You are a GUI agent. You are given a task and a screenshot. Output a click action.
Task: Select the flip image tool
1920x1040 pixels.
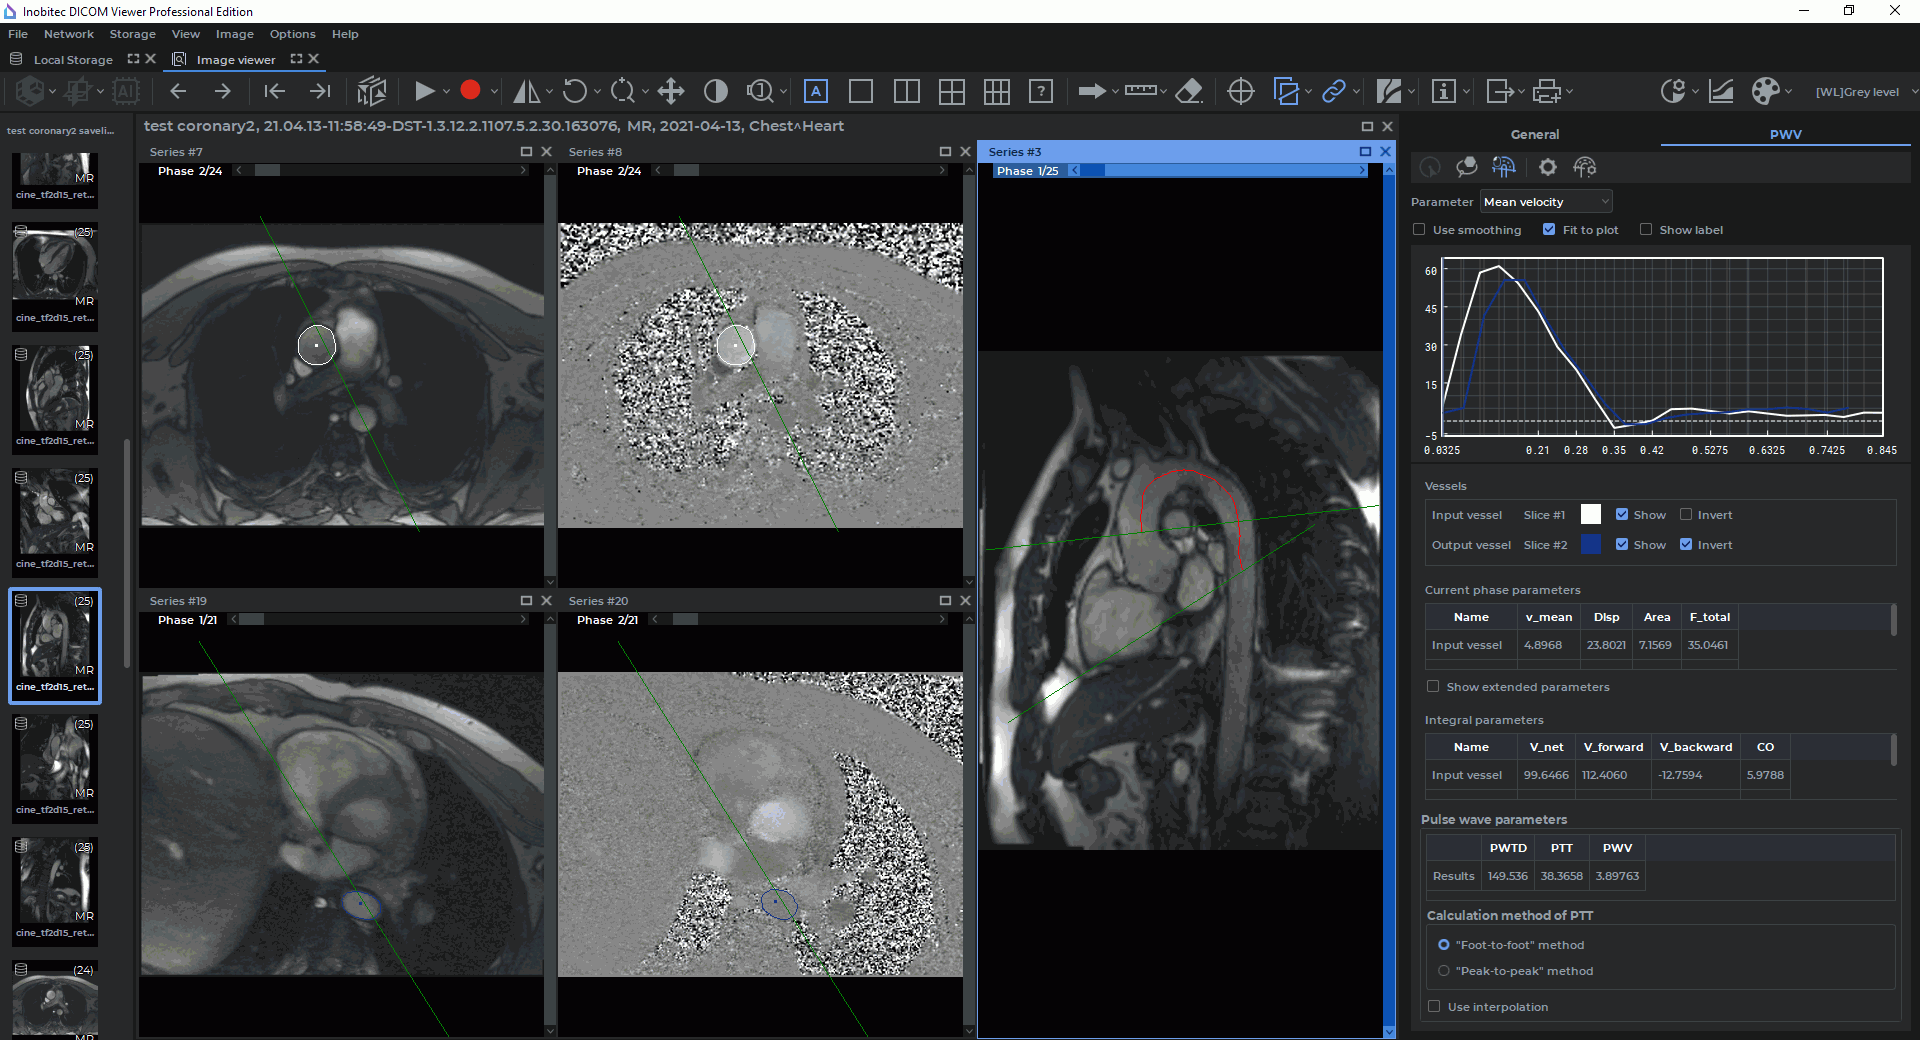(526, 91)
